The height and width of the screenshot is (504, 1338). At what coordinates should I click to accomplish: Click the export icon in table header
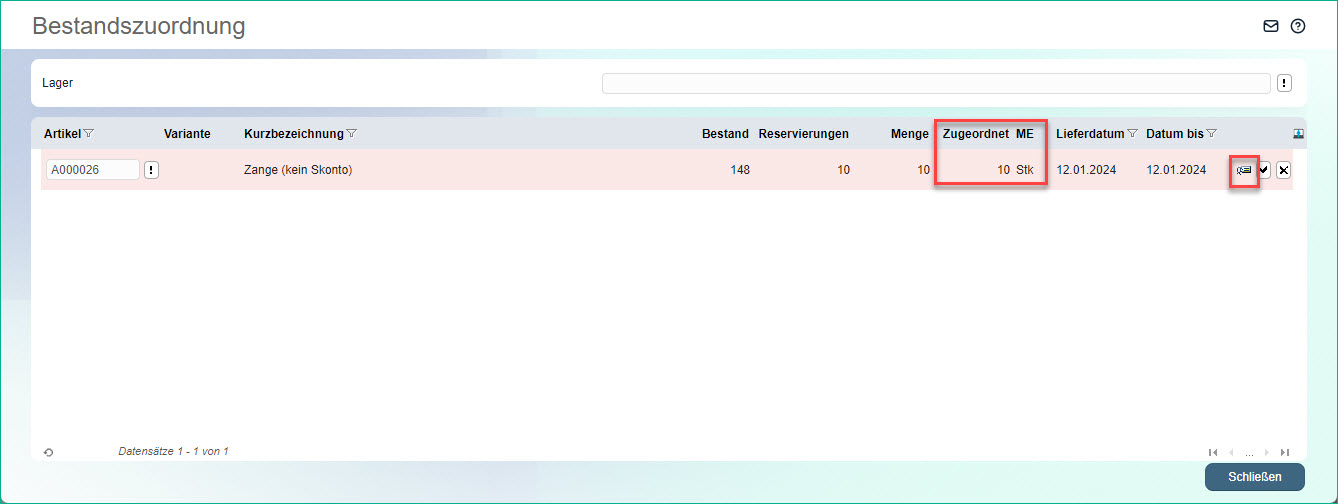point(1298,133)
